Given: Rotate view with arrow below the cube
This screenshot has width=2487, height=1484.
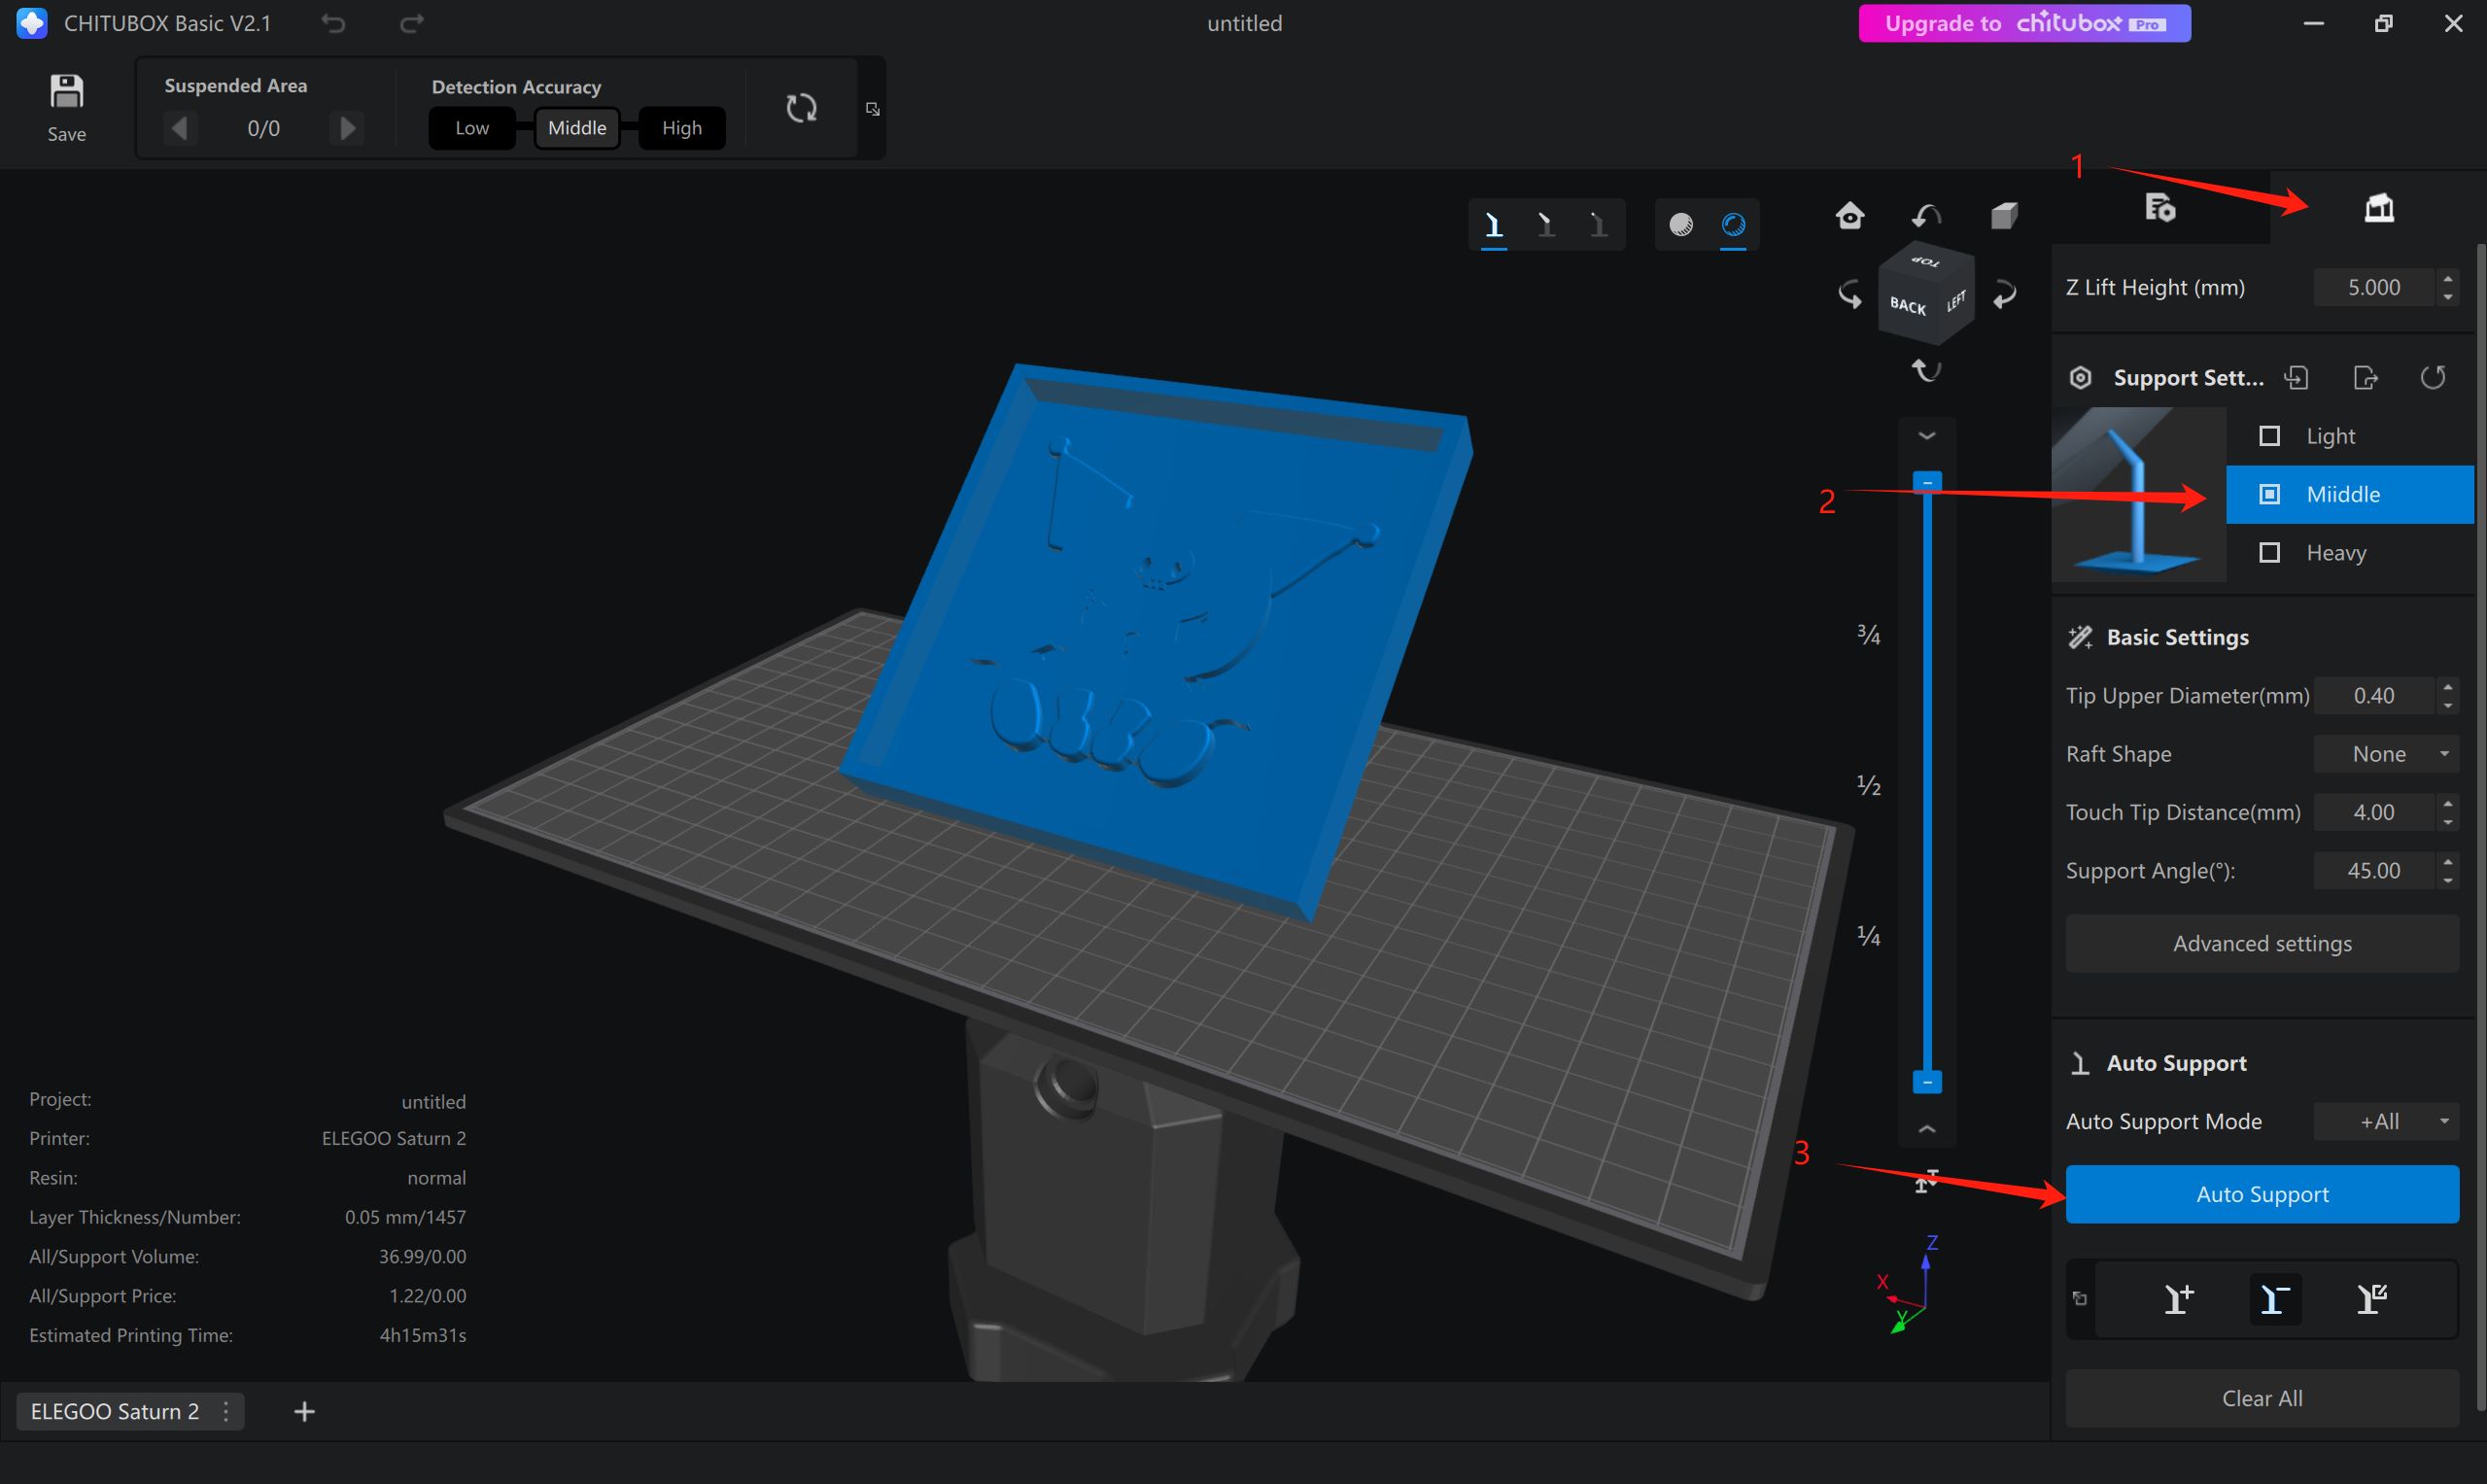Looking at the screenshot, I should 1927,370.
